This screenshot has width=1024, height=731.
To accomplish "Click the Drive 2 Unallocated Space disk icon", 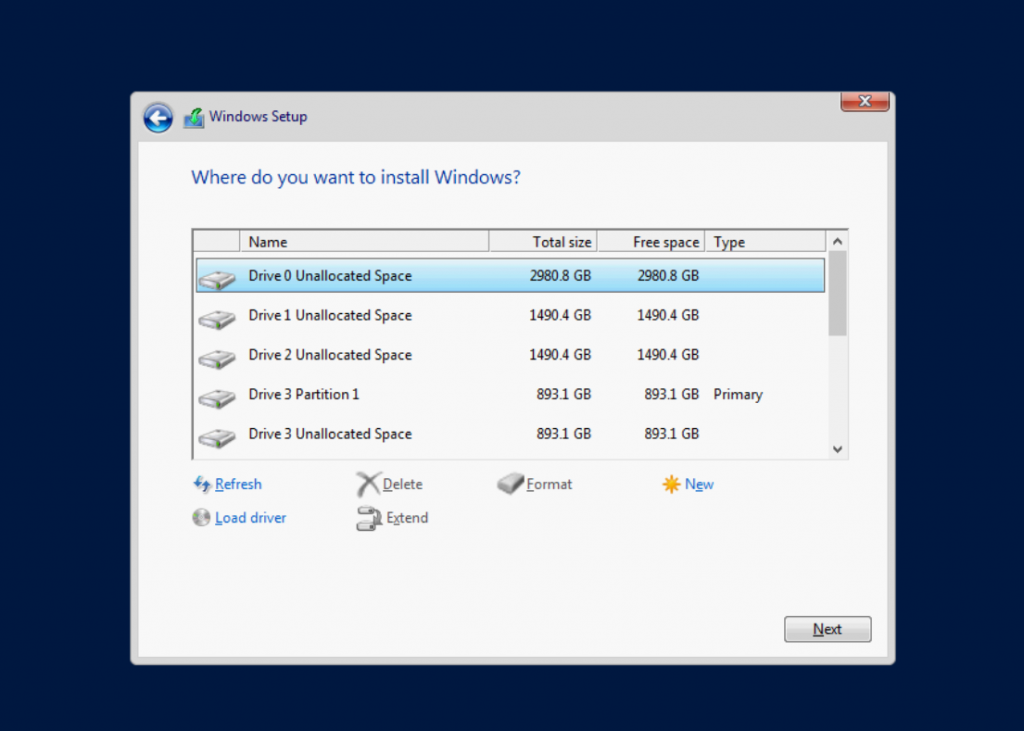I will [x=217, y=359].
